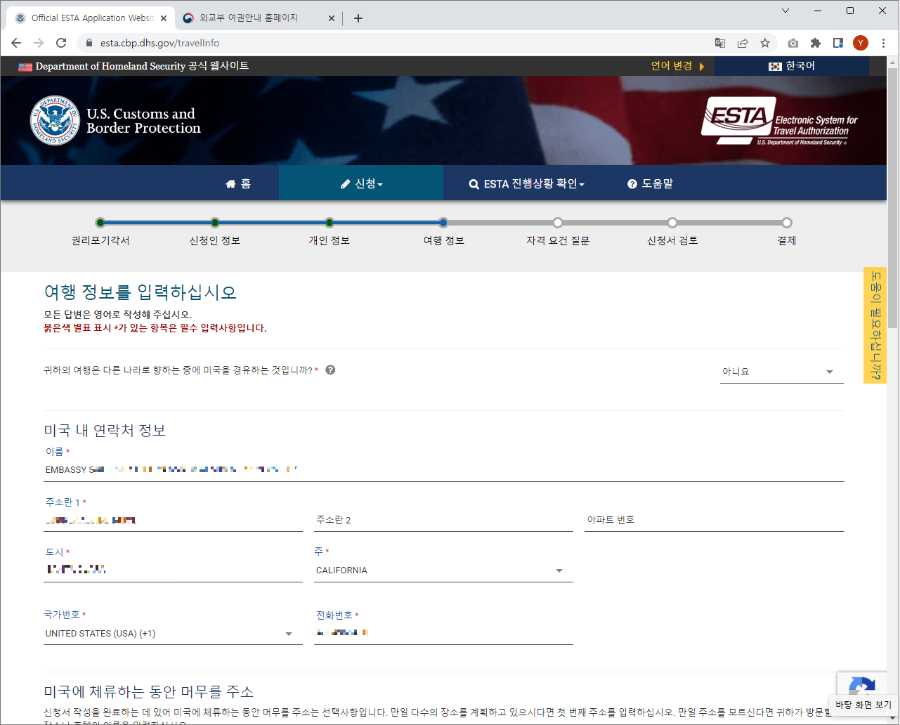Viewport: 900px width, 725px height.
Task: Click the 언어 변경 link
Action: [677, 66]
